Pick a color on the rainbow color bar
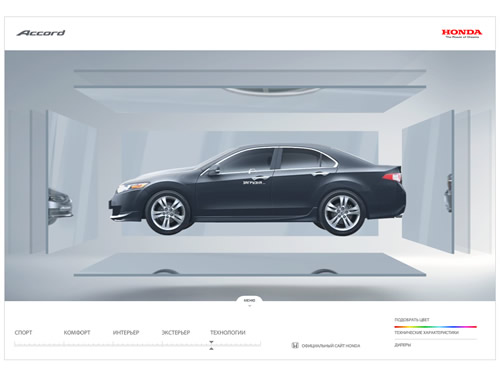Screen dimensions: 500x375 435,327
